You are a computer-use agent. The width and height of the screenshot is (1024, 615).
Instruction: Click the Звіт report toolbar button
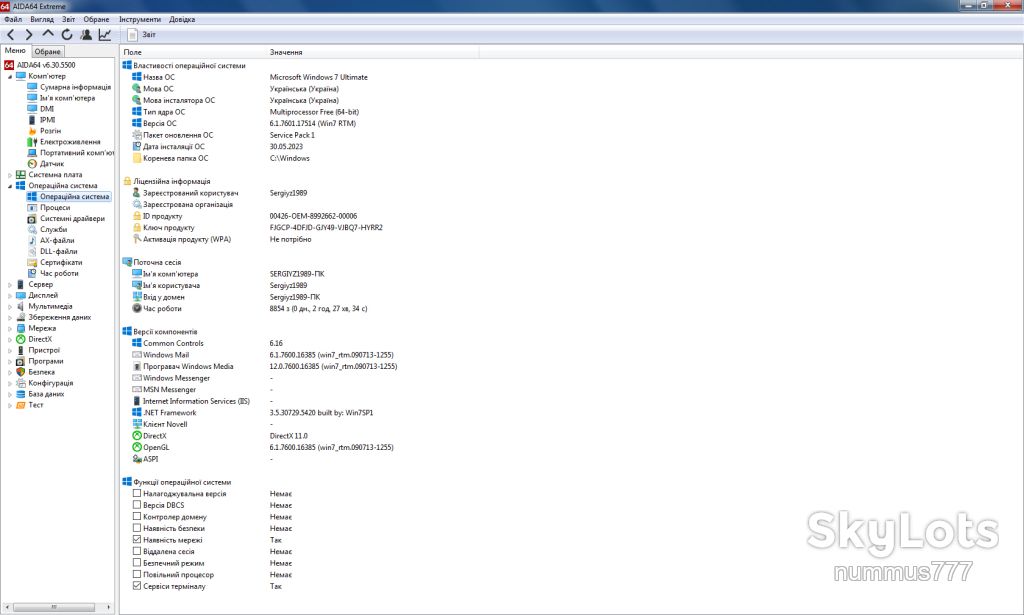(x=142, y=35)
